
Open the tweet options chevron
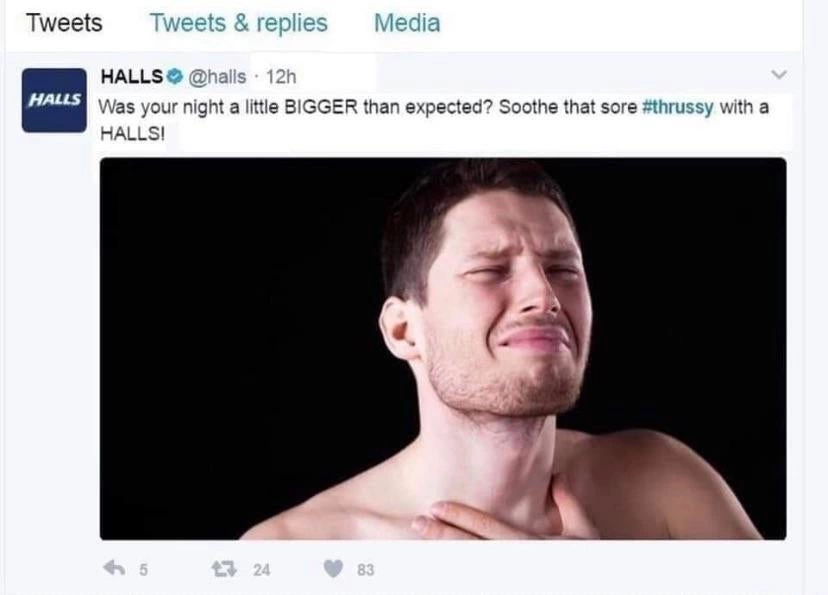click(779, 74)
